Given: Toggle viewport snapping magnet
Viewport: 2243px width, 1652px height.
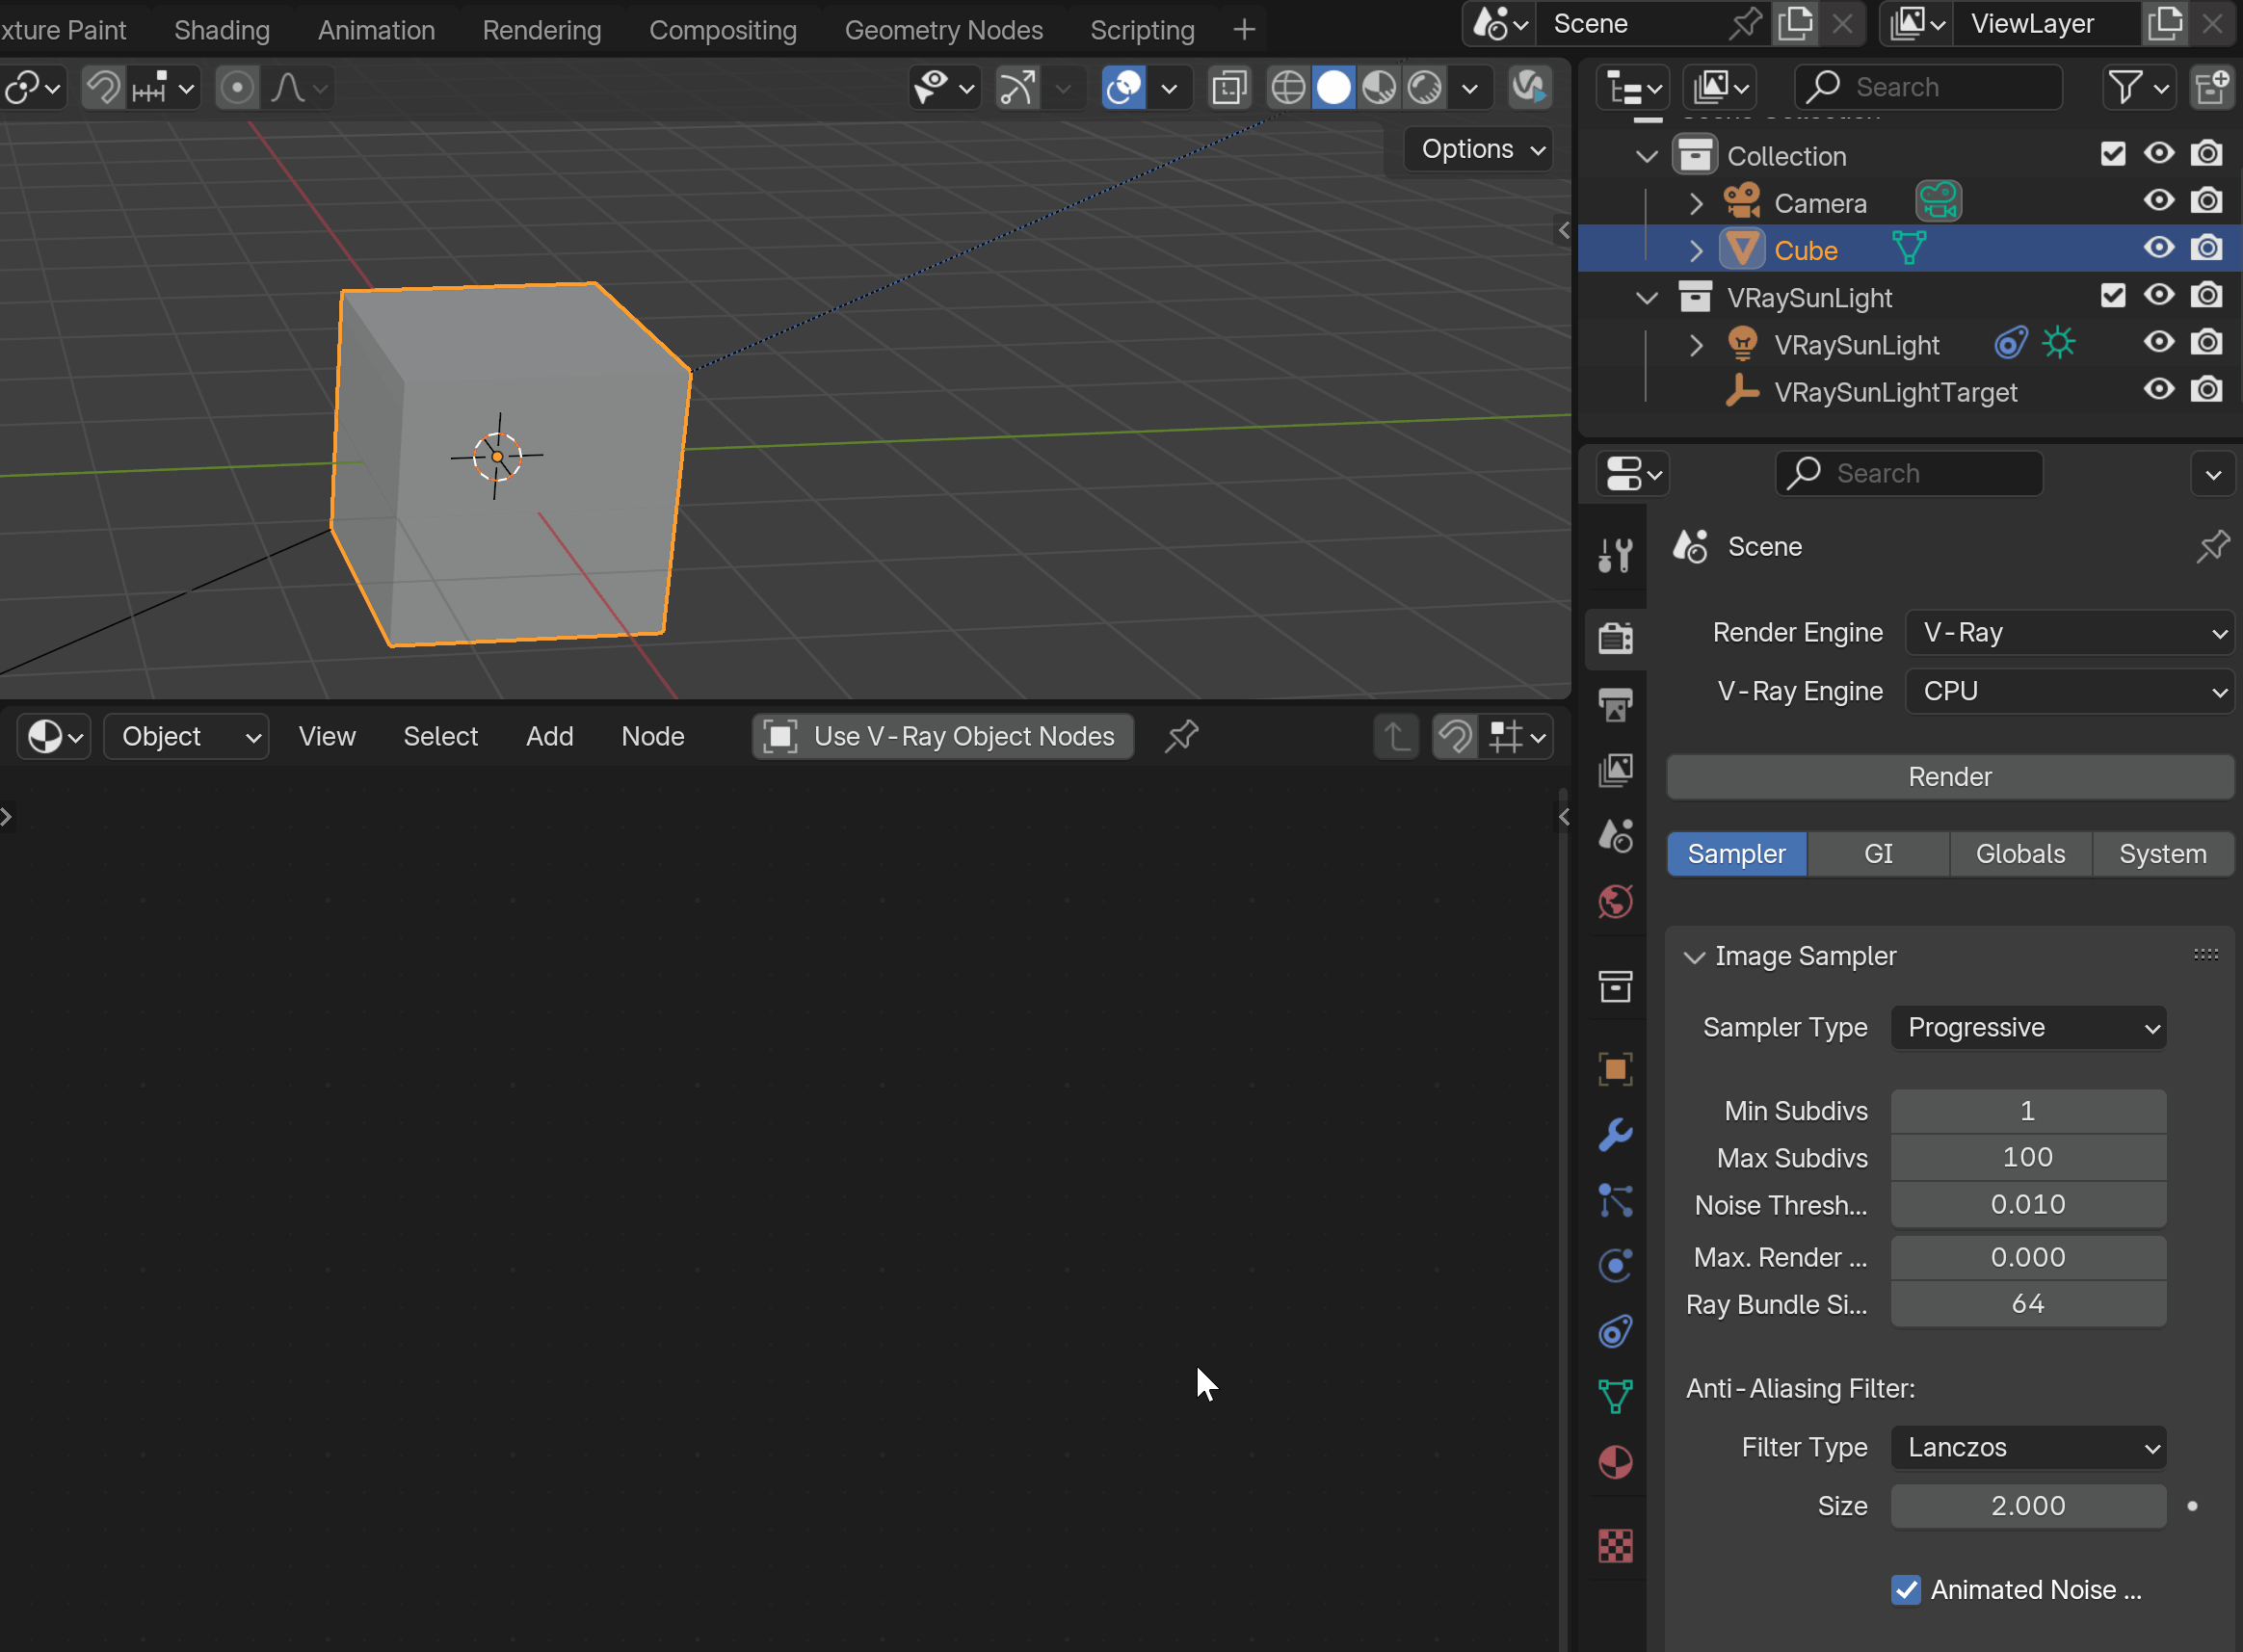Looking at the screenshot, I should point(103,88).
